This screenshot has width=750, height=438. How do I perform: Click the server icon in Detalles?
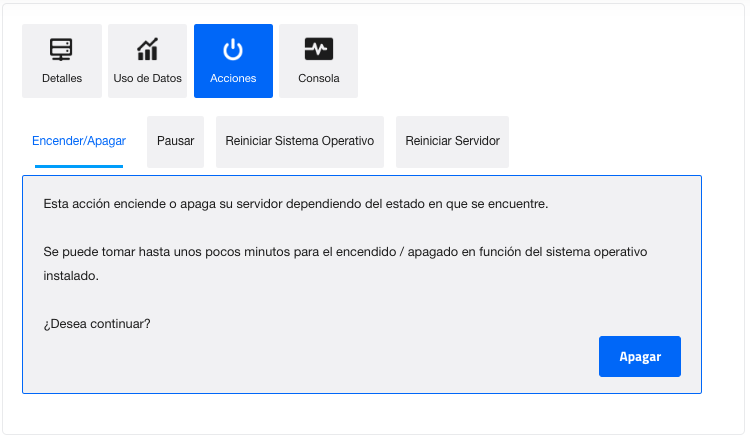click(x=62, y=49)
